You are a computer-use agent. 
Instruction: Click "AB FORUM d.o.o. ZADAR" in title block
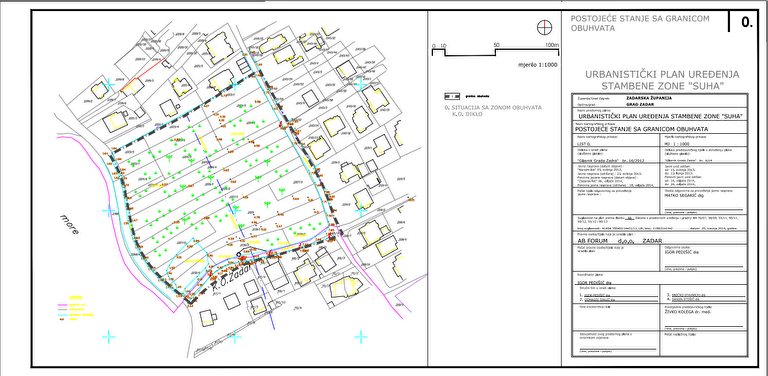coord(620,241)
